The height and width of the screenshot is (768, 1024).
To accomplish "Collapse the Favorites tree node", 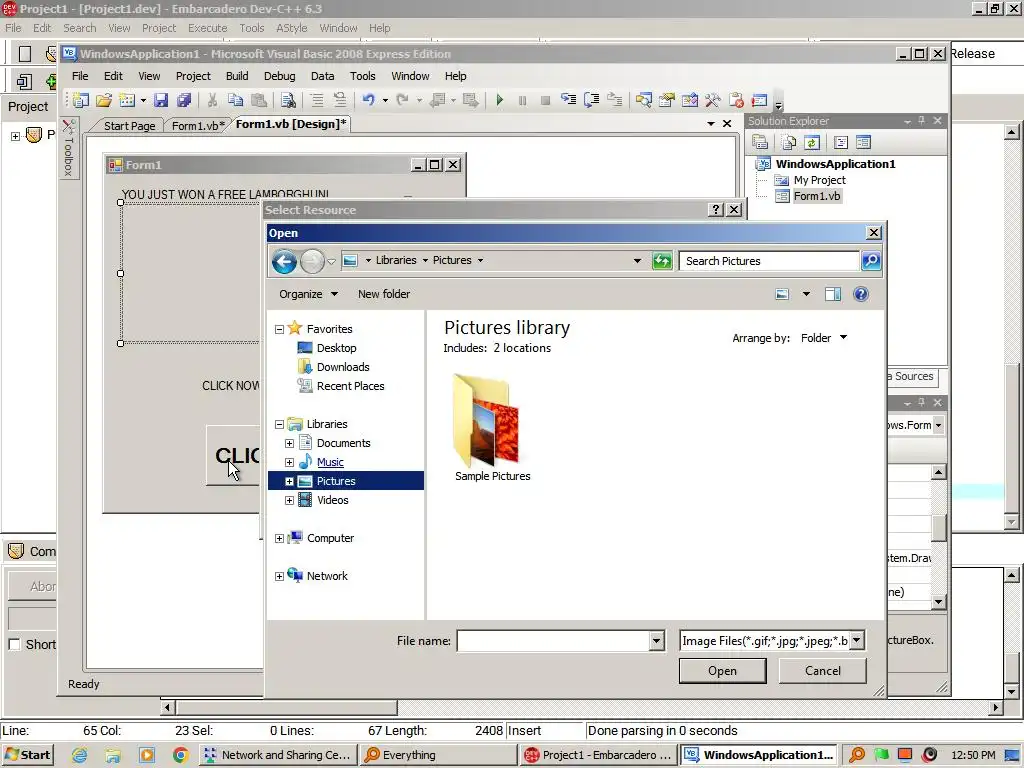I will click(x=280, y=329).
